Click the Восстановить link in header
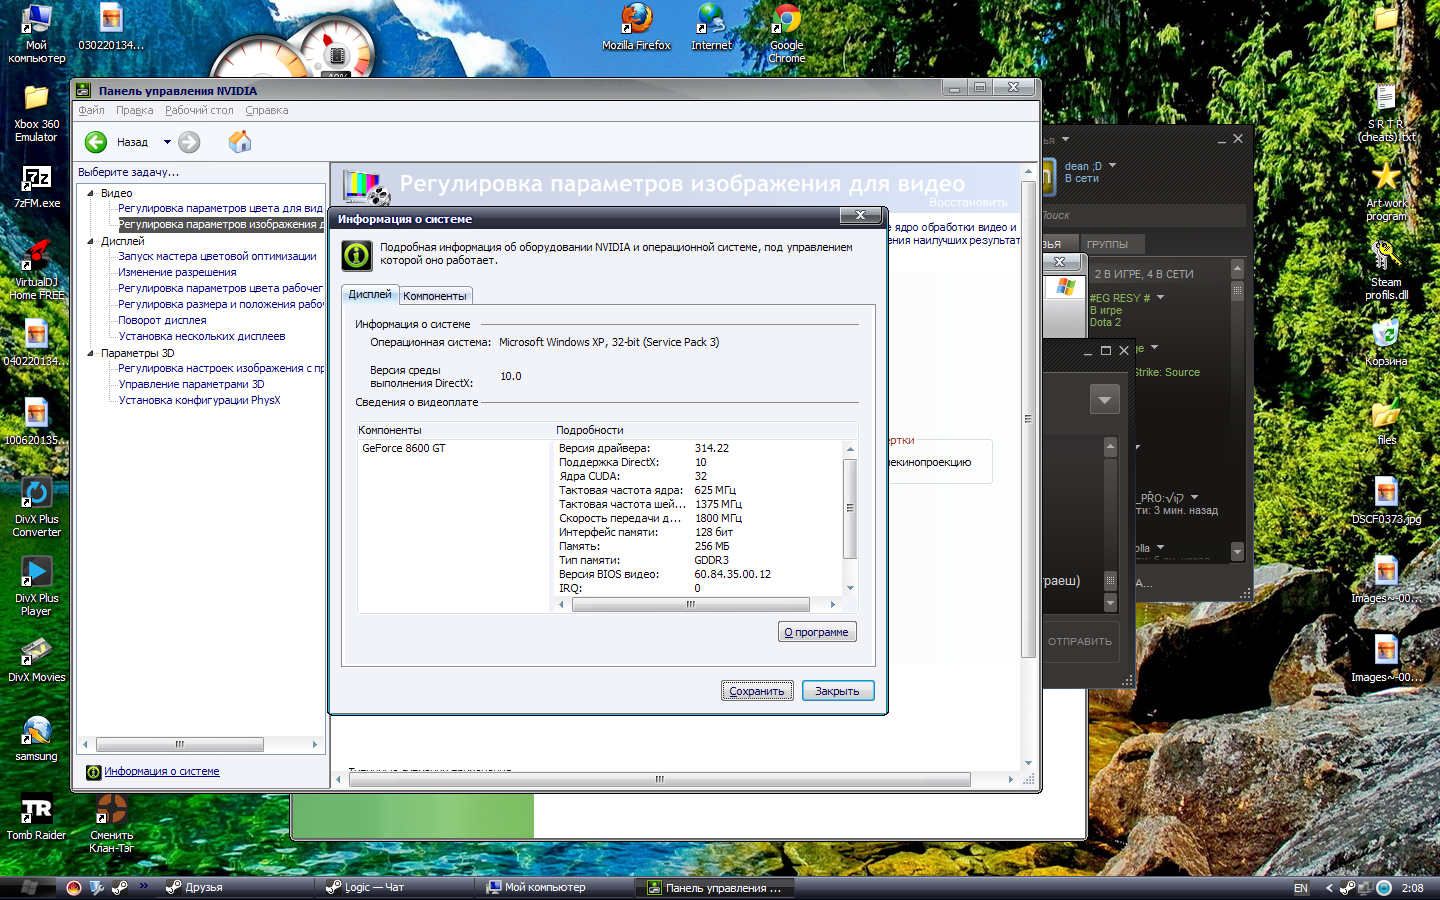 point(968,202)
